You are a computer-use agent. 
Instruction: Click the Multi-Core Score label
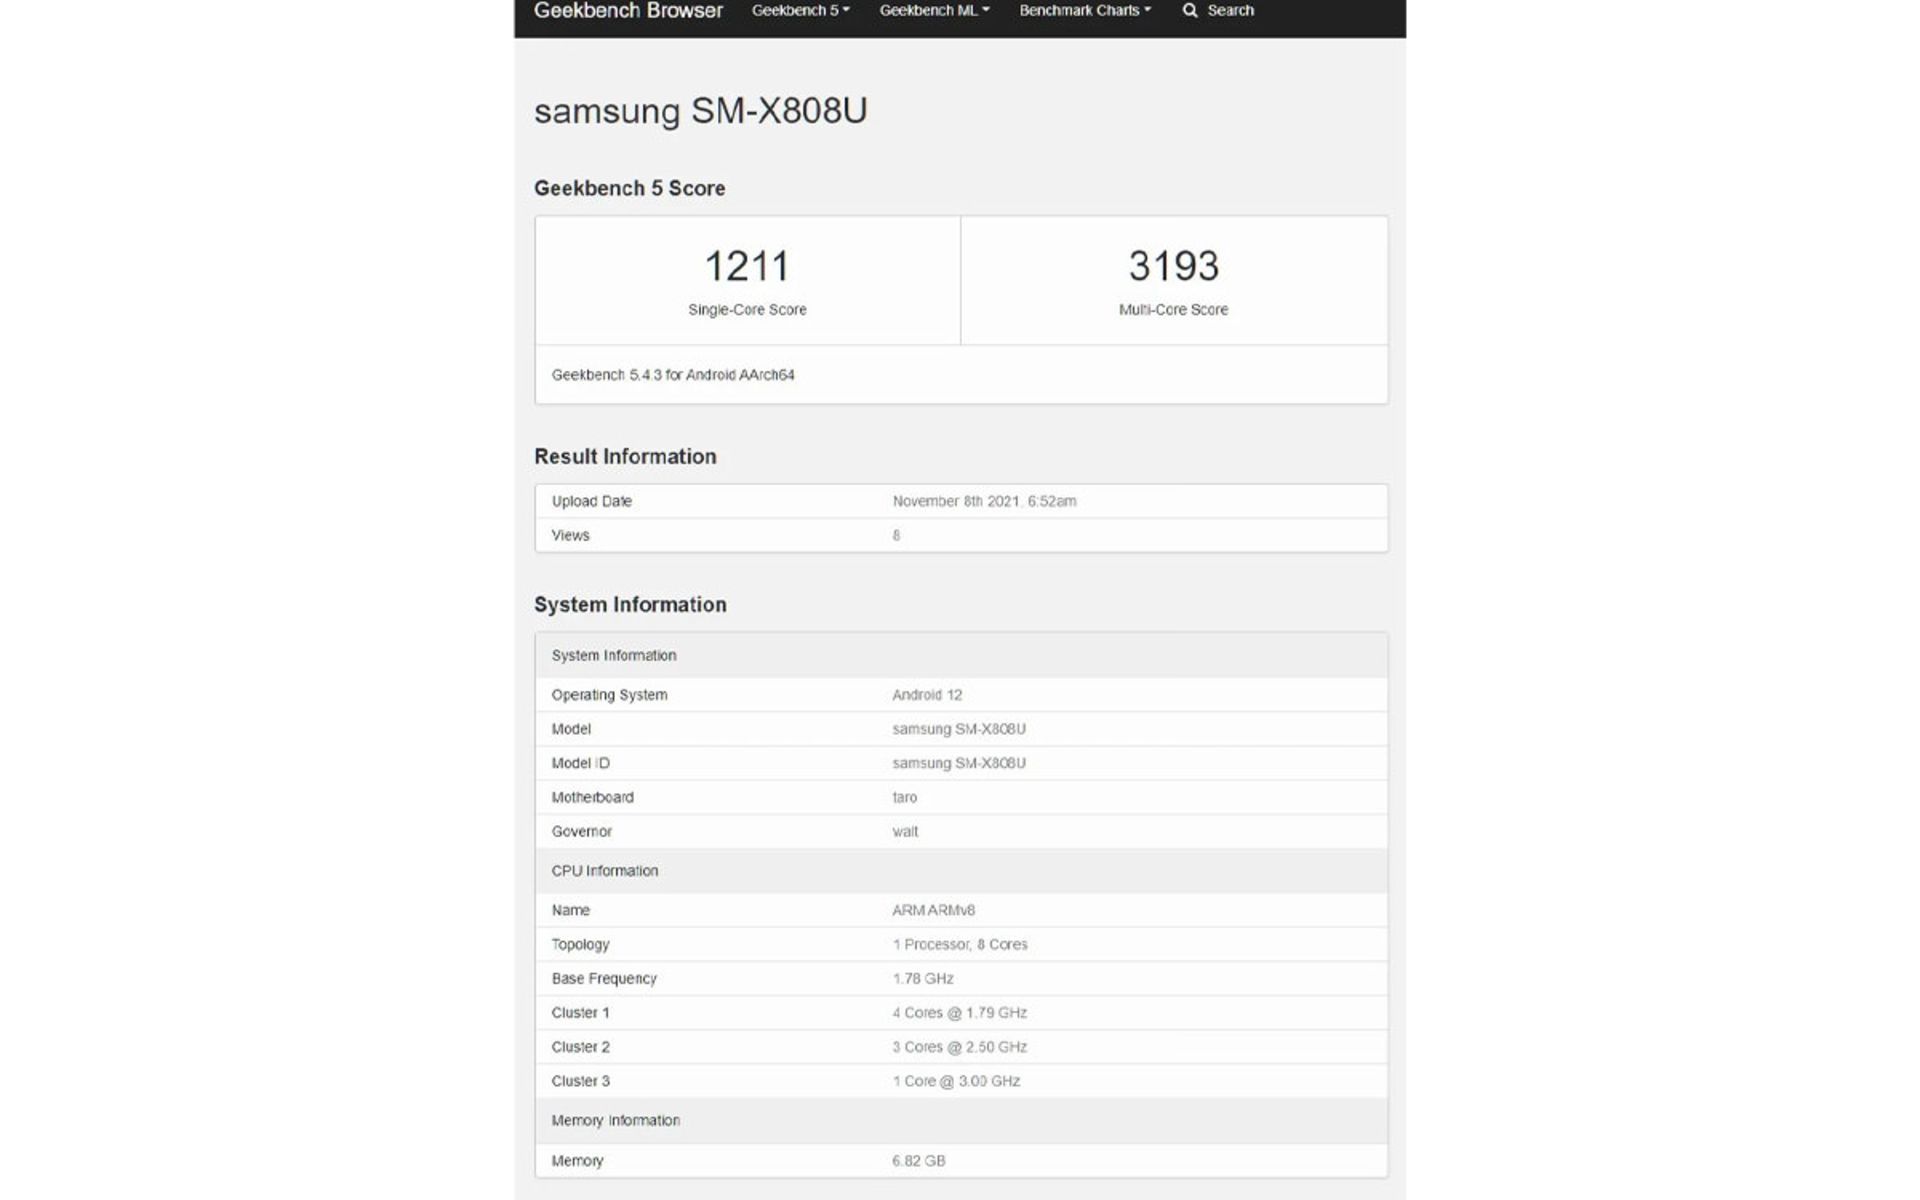(x=1173, y=310)
